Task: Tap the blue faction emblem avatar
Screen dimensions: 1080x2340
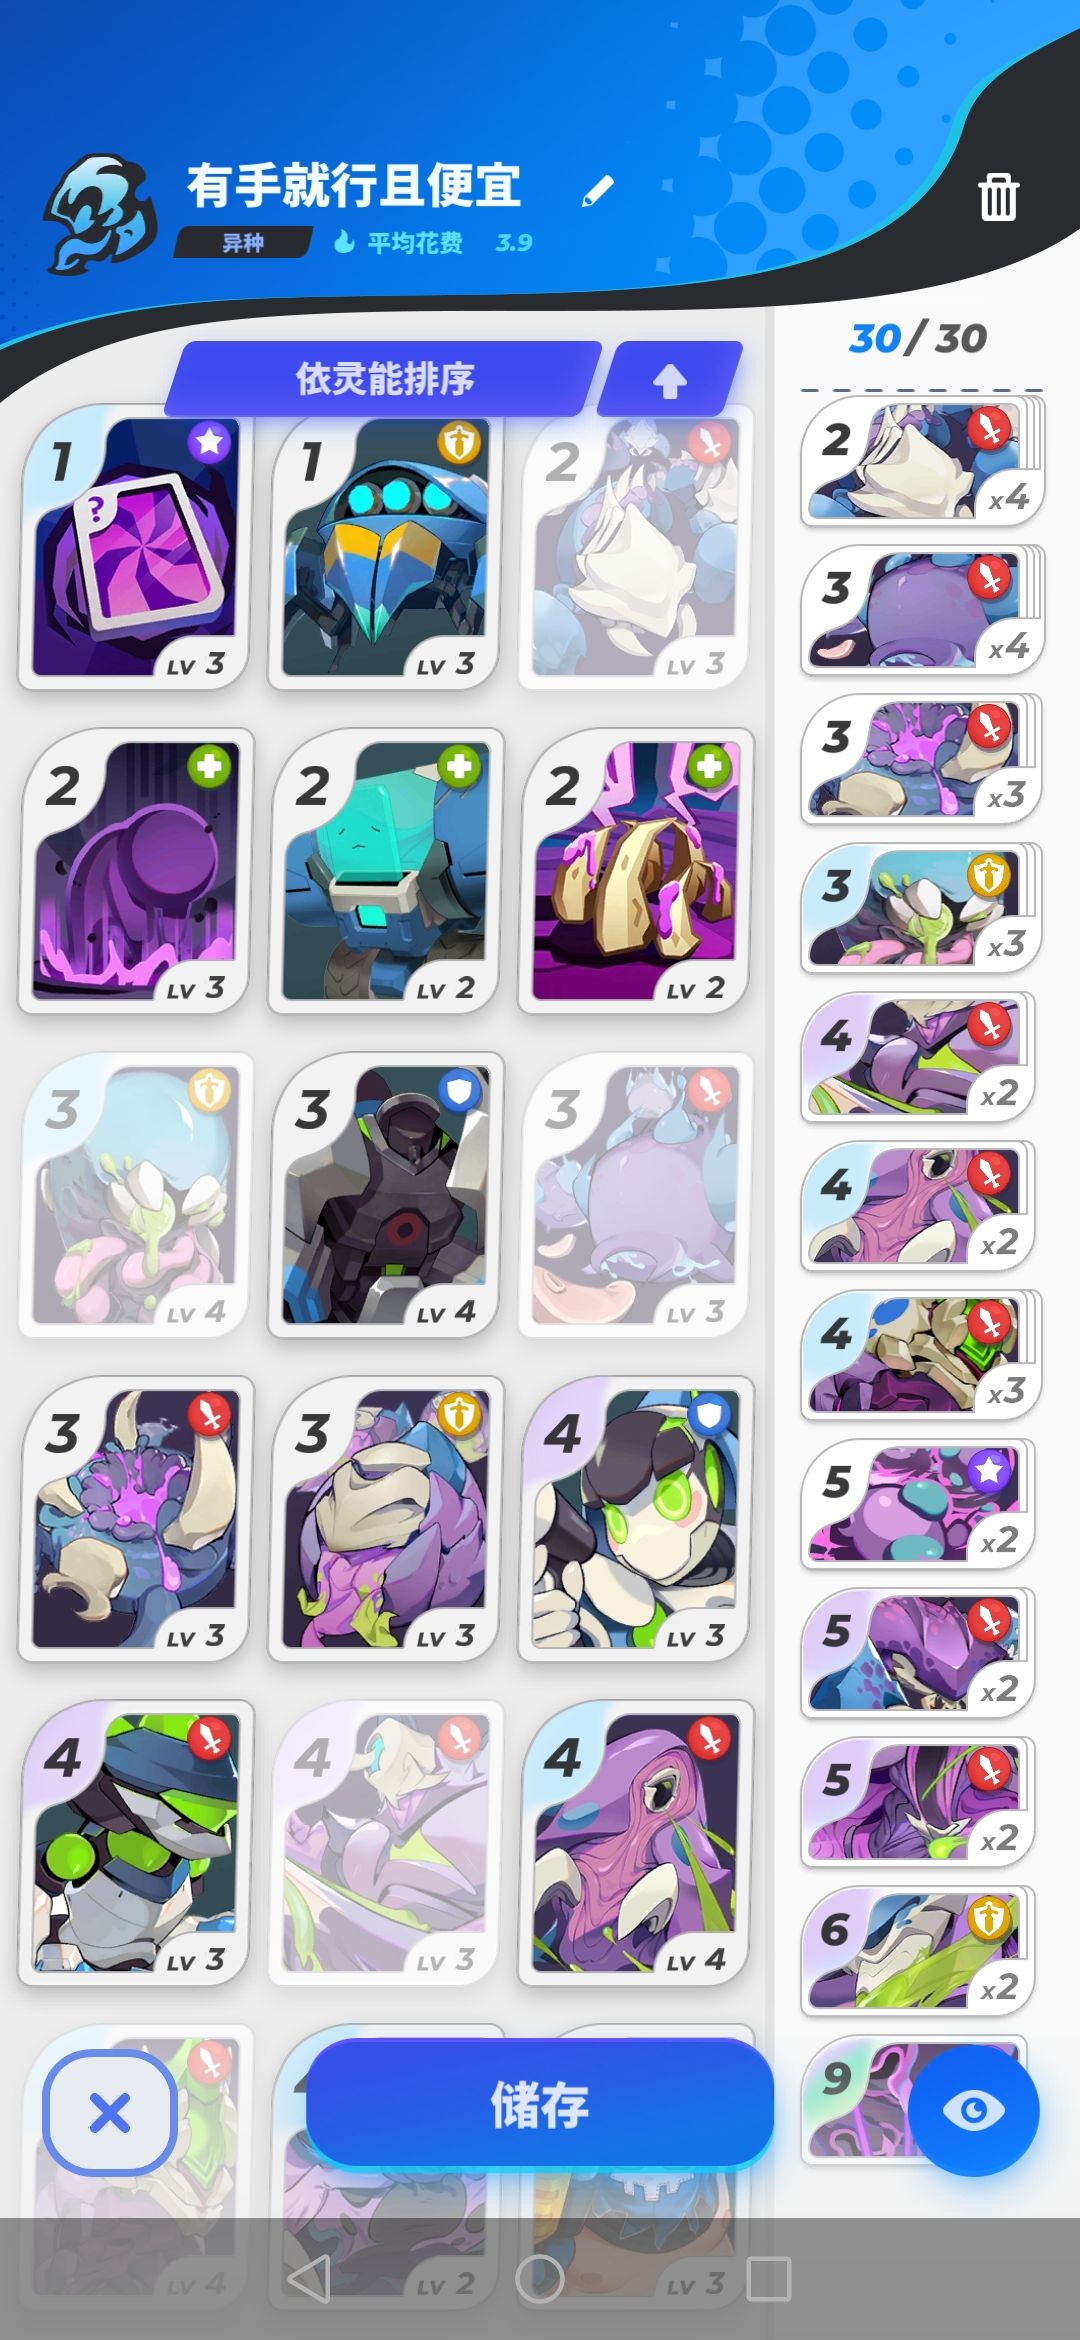Action: [100, 214]
